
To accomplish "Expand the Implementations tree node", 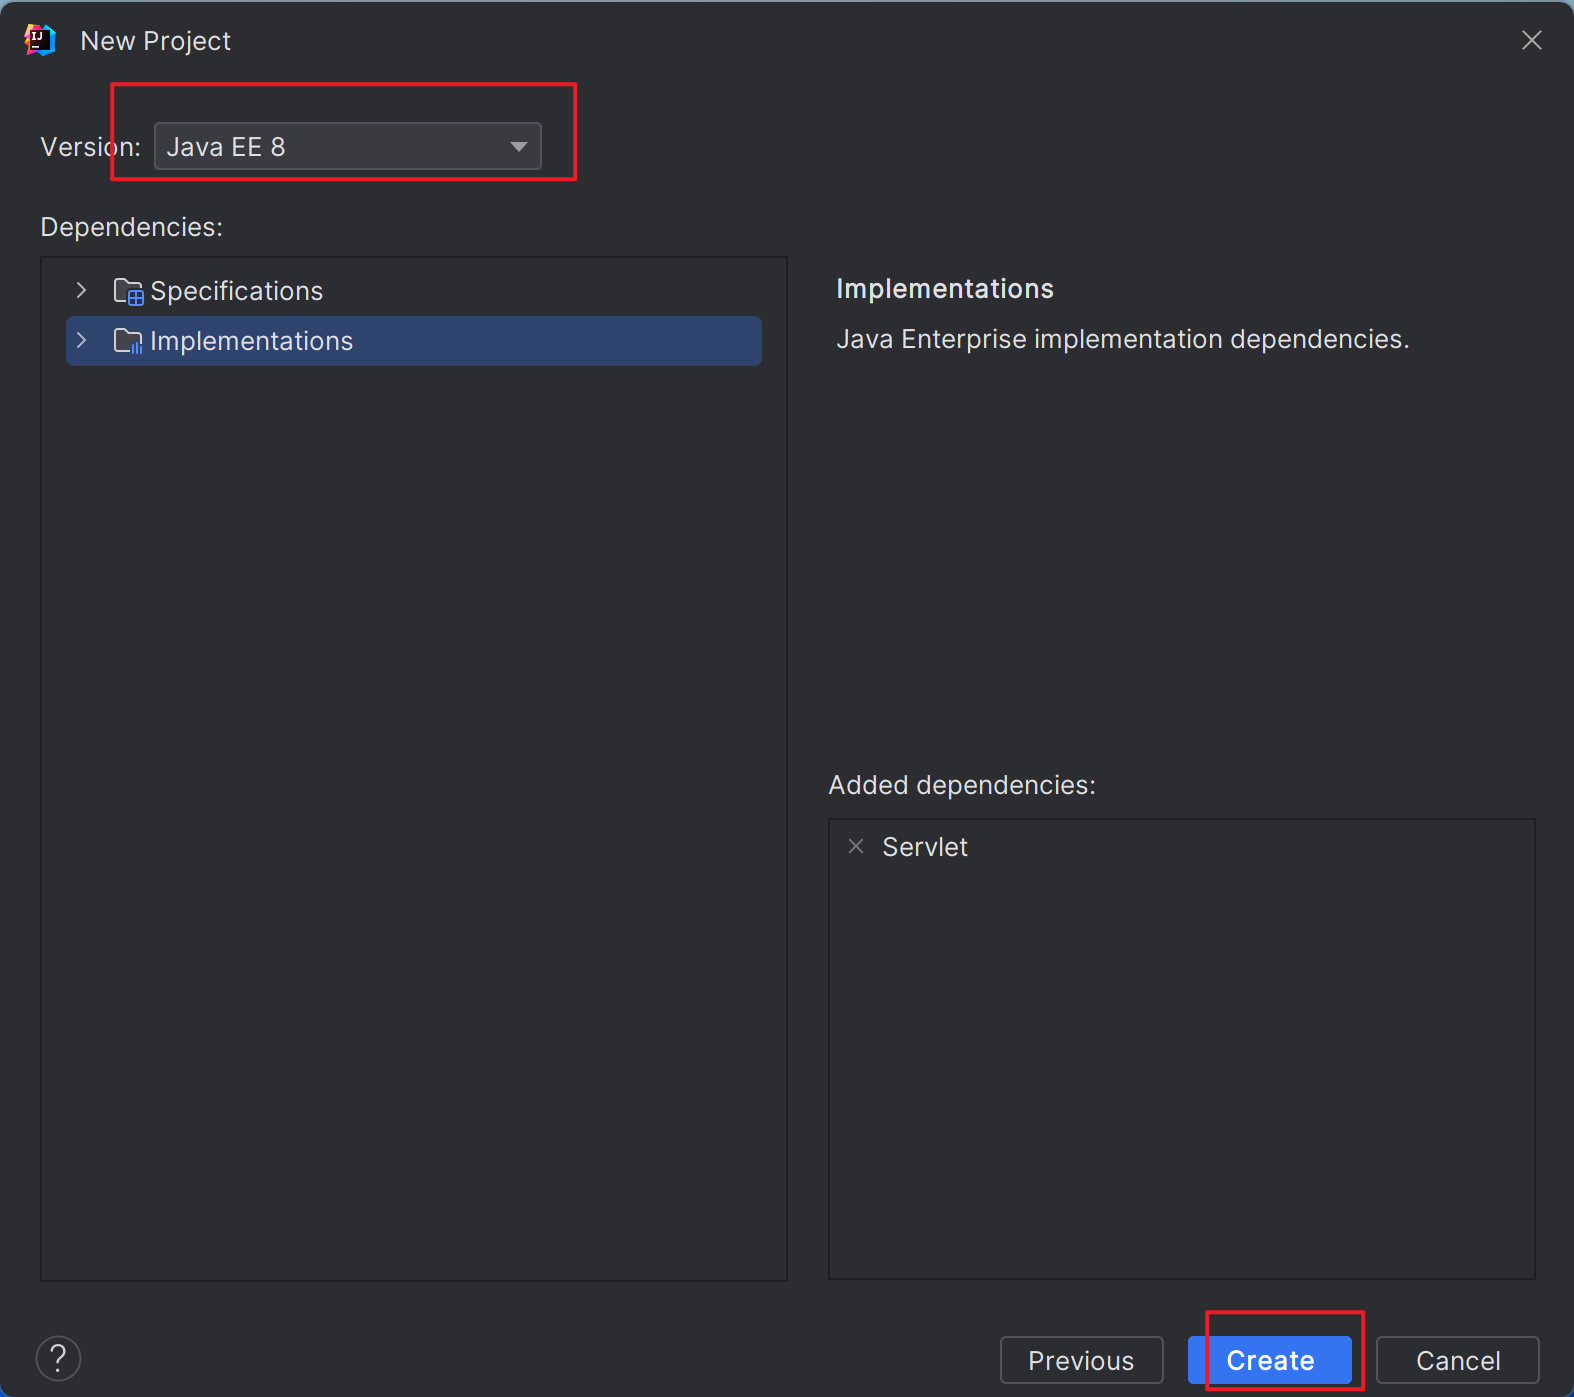I will pyautogui.click(x=82, y=340).
